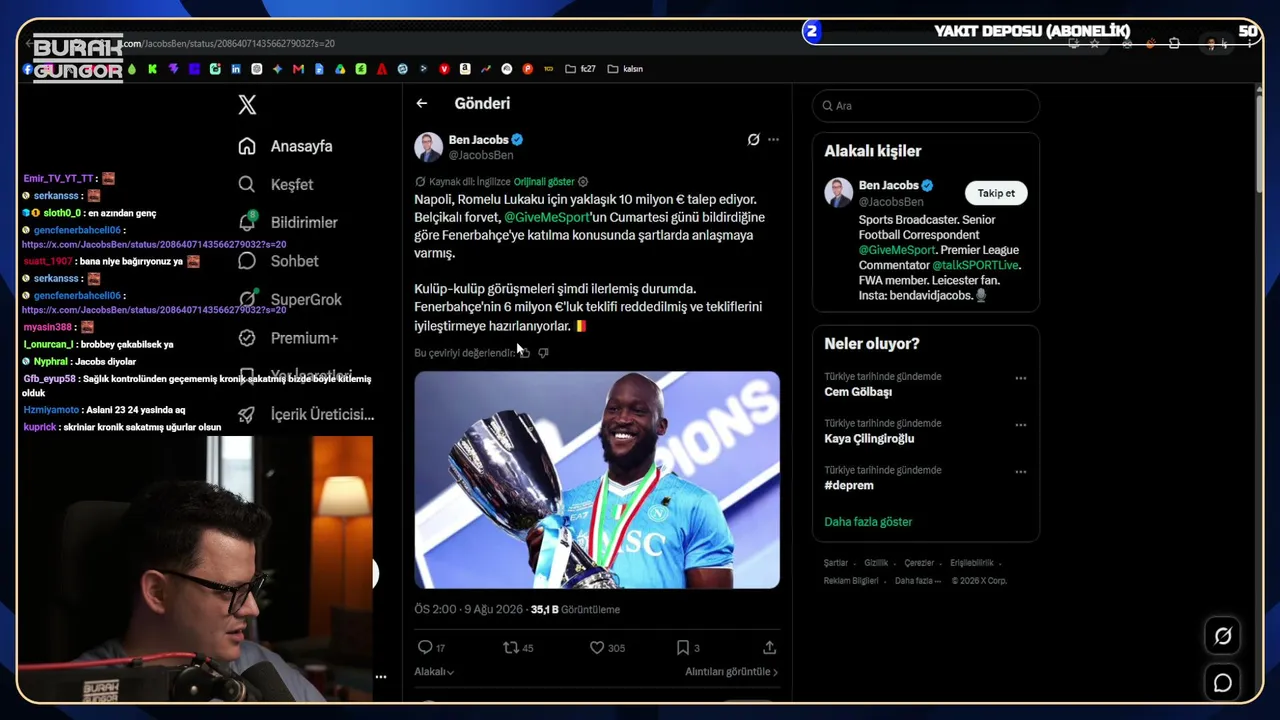This screenshot has width=1280, height=720.
Task: Open Sohbet in the sidebar
Action: [278, 261]
